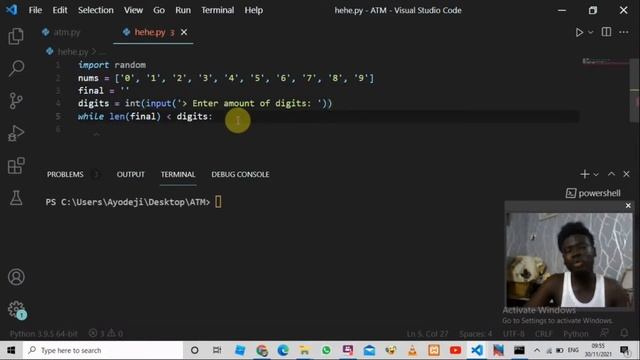Open the feedback icon in status bar
This screenshot has width=640, height=360.
click(604, 333)
